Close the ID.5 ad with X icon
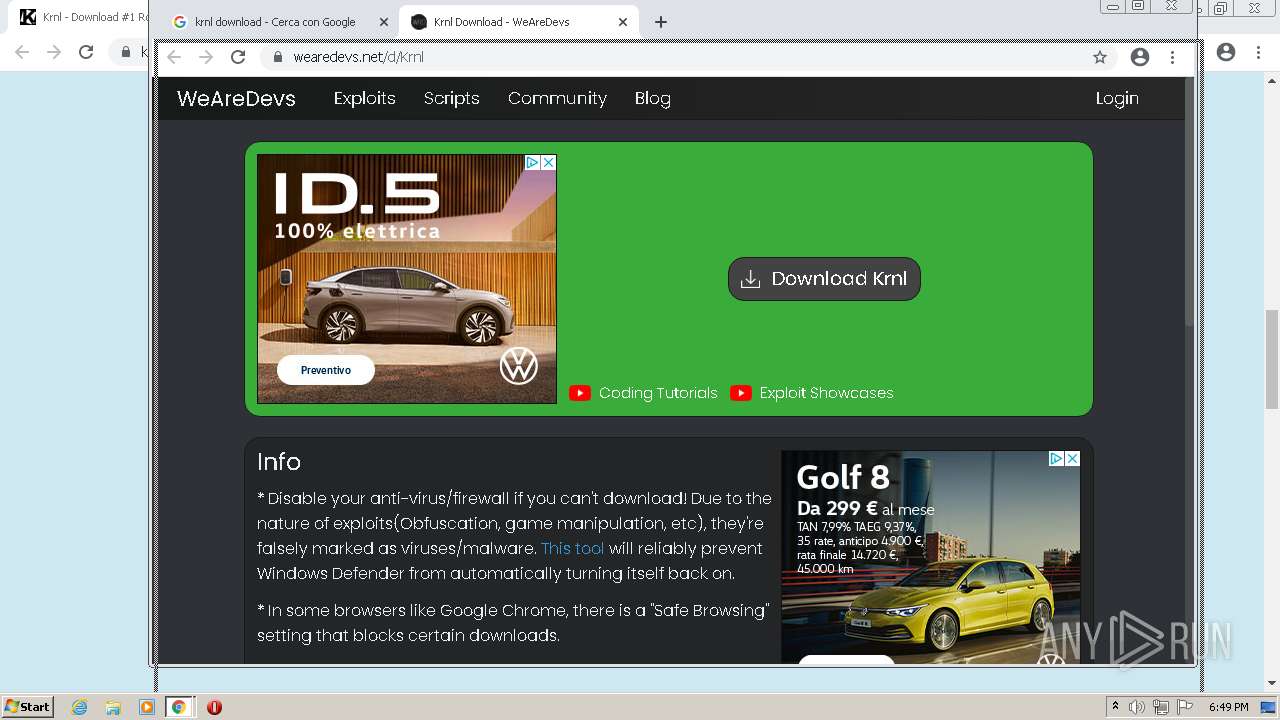Image resolution: width=1280 pixels, height=720 pixels. pos(548,162)
